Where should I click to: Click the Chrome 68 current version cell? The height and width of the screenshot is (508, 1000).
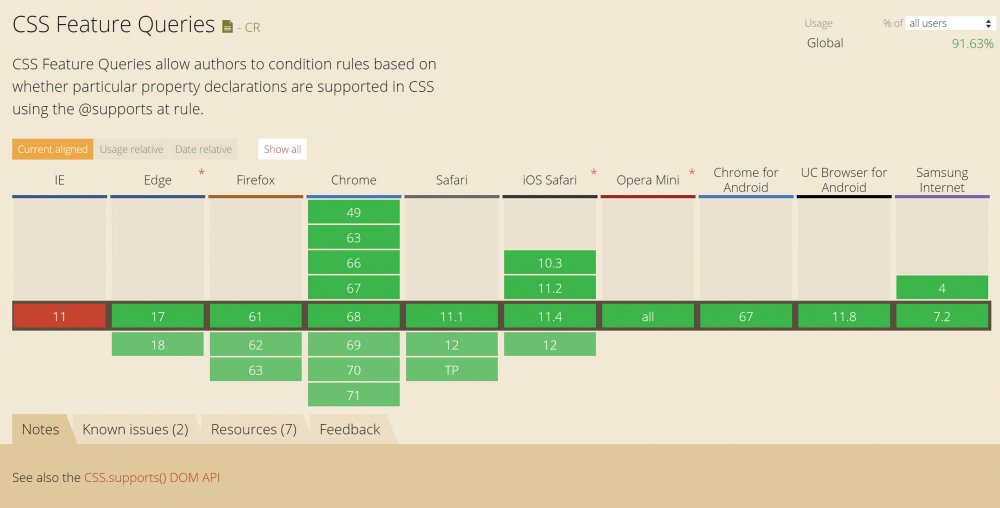point(354,317)
